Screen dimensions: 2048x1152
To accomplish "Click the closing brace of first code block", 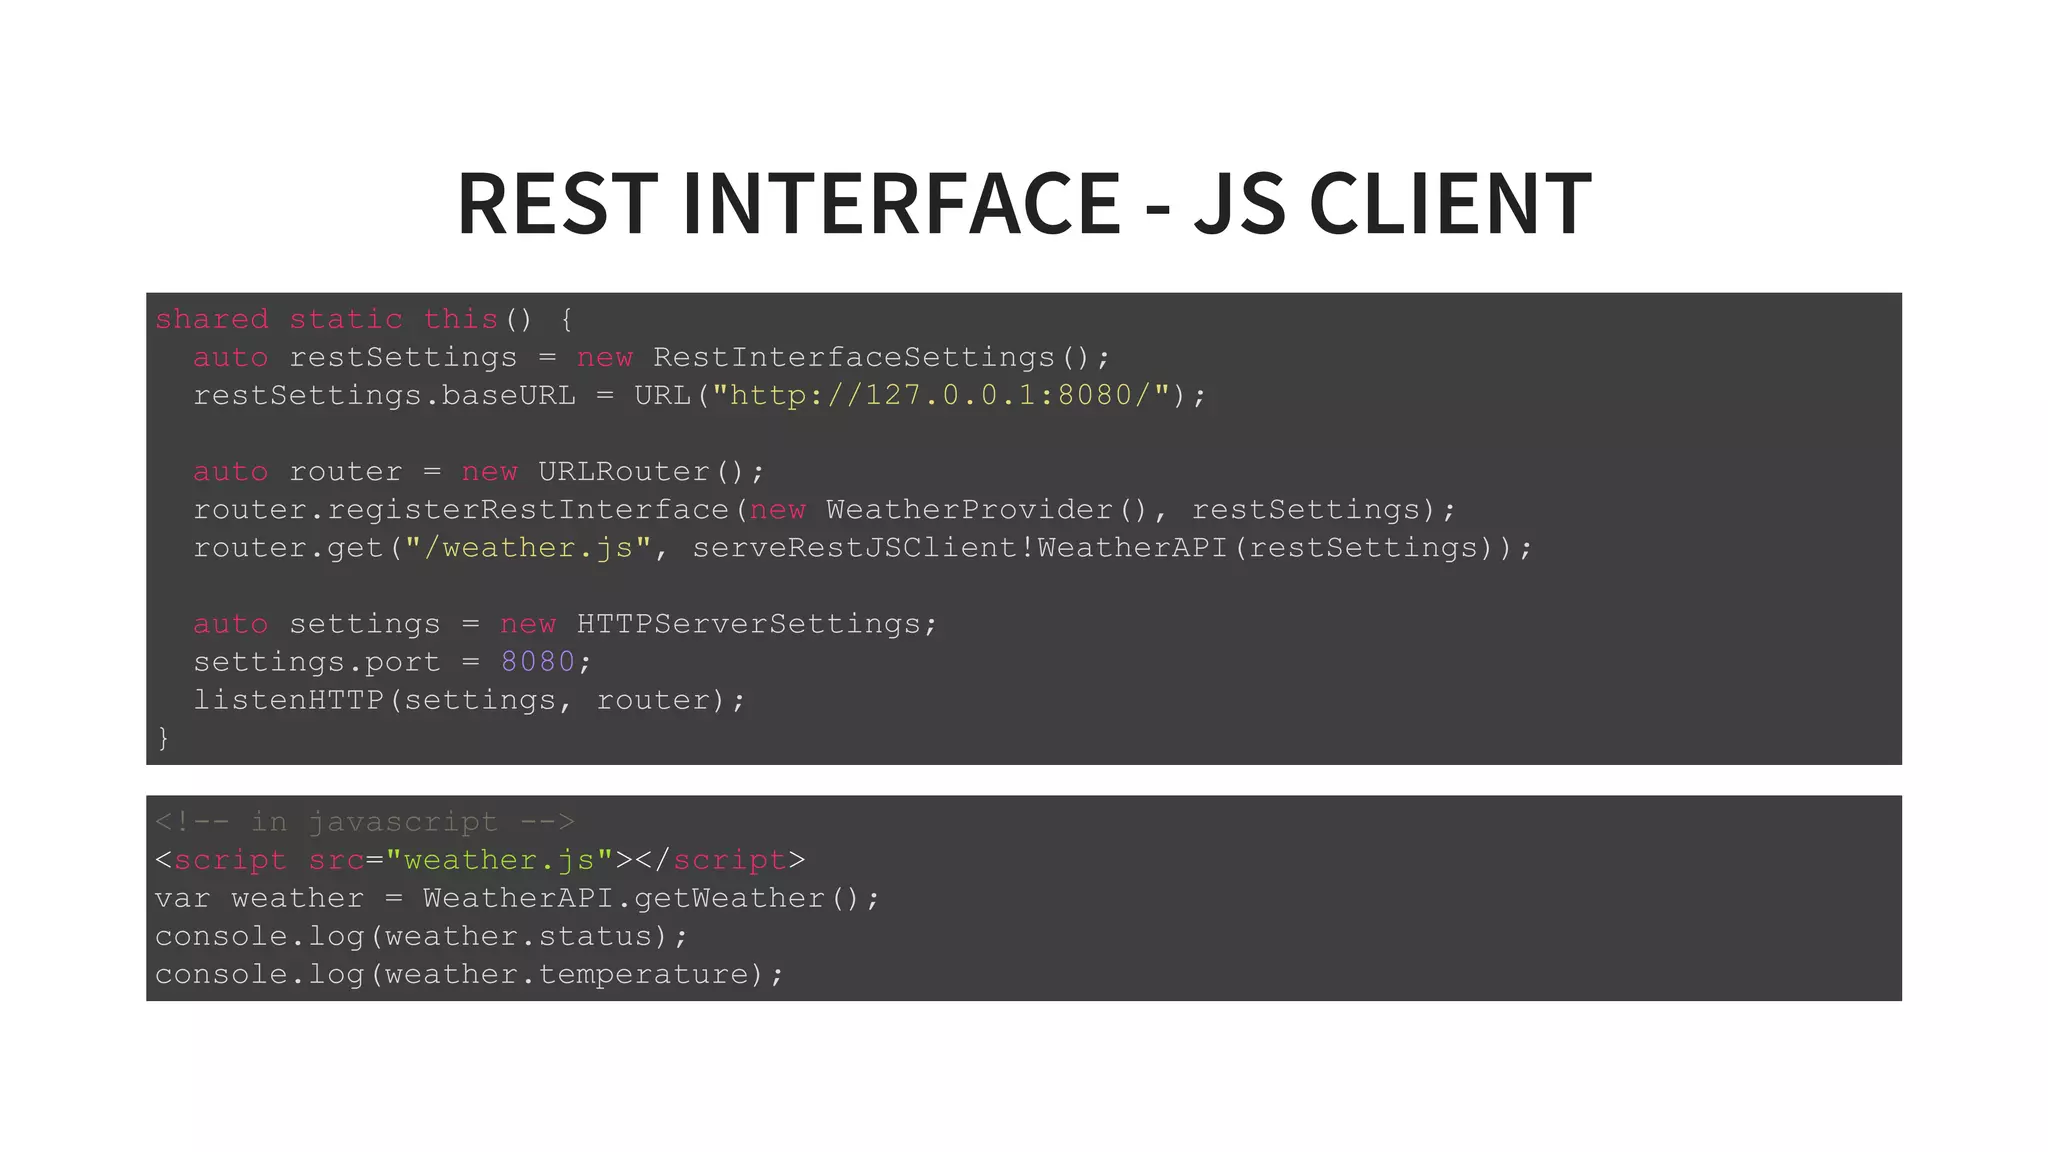I will pyautogui.click(x=164, y=737).
